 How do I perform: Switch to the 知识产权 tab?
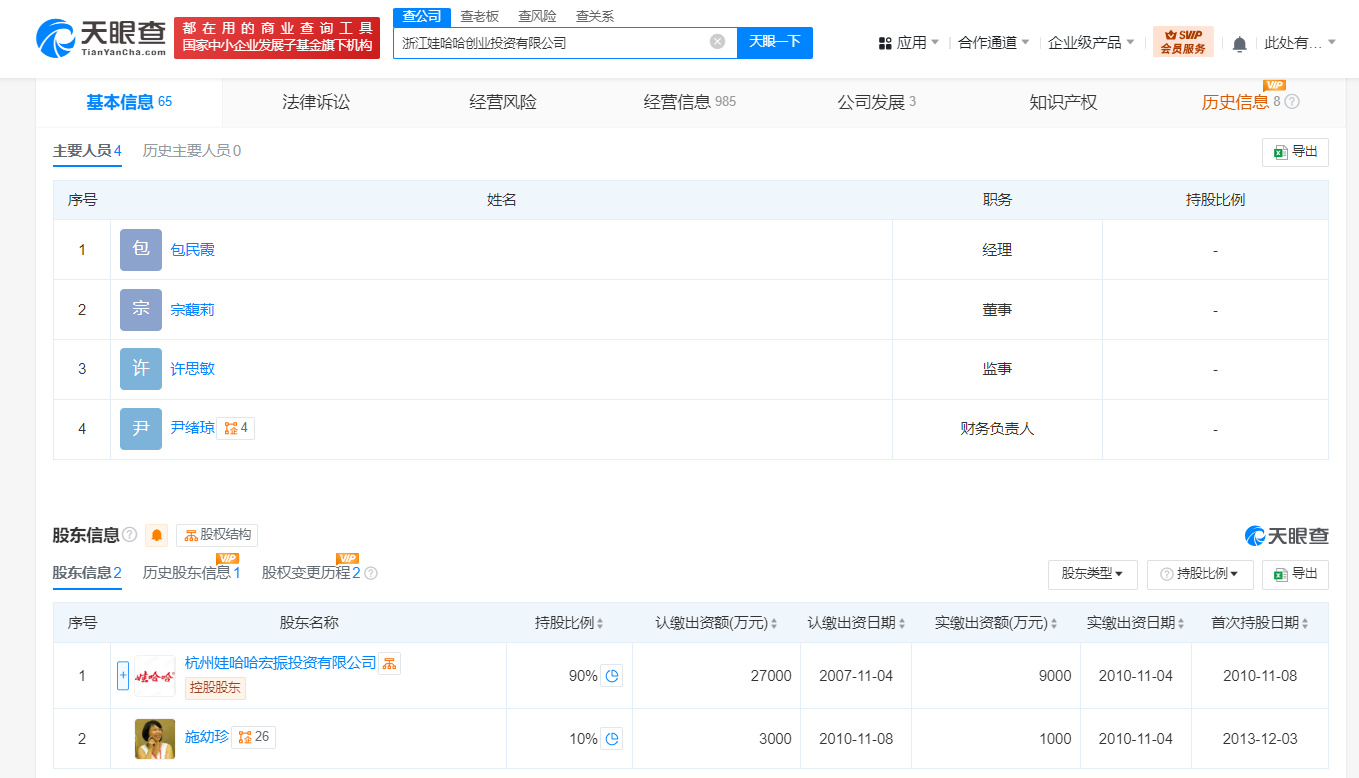1063,102
